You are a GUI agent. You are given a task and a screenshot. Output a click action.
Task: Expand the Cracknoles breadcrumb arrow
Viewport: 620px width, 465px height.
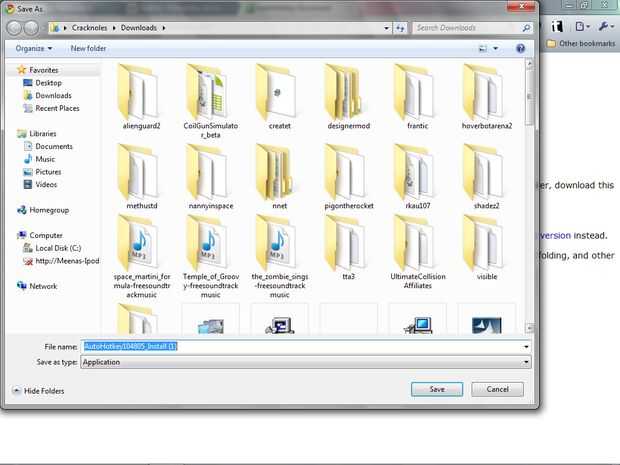114,28
